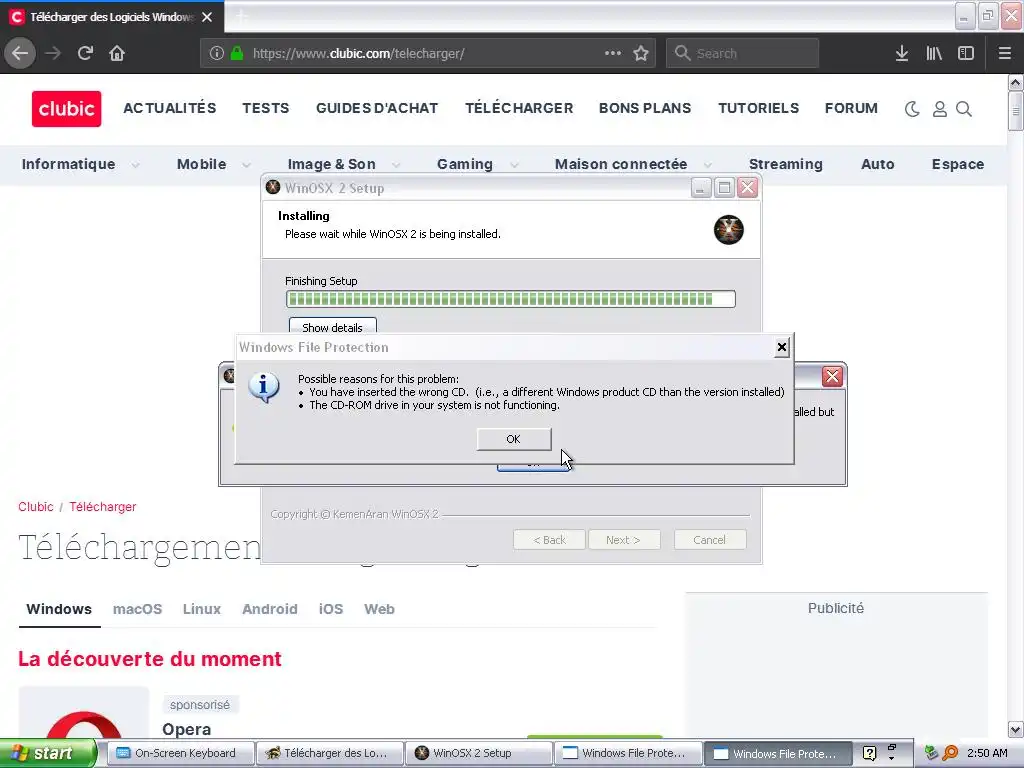The width and height of the screenshot is (1024, 768).
Task: Click the Firefox back arrow button
Action: tap(20, 53)
